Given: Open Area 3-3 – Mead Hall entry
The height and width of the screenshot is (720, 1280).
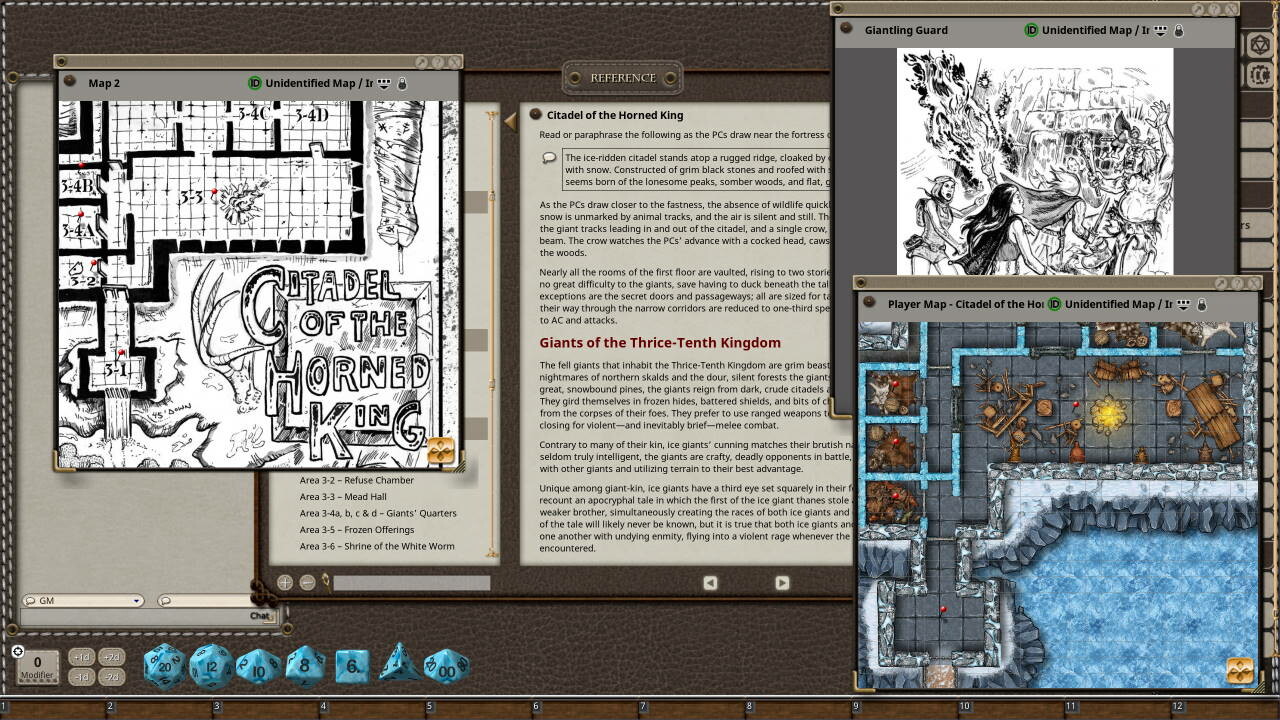Looking at the screenshot, I should click(345, 496).
